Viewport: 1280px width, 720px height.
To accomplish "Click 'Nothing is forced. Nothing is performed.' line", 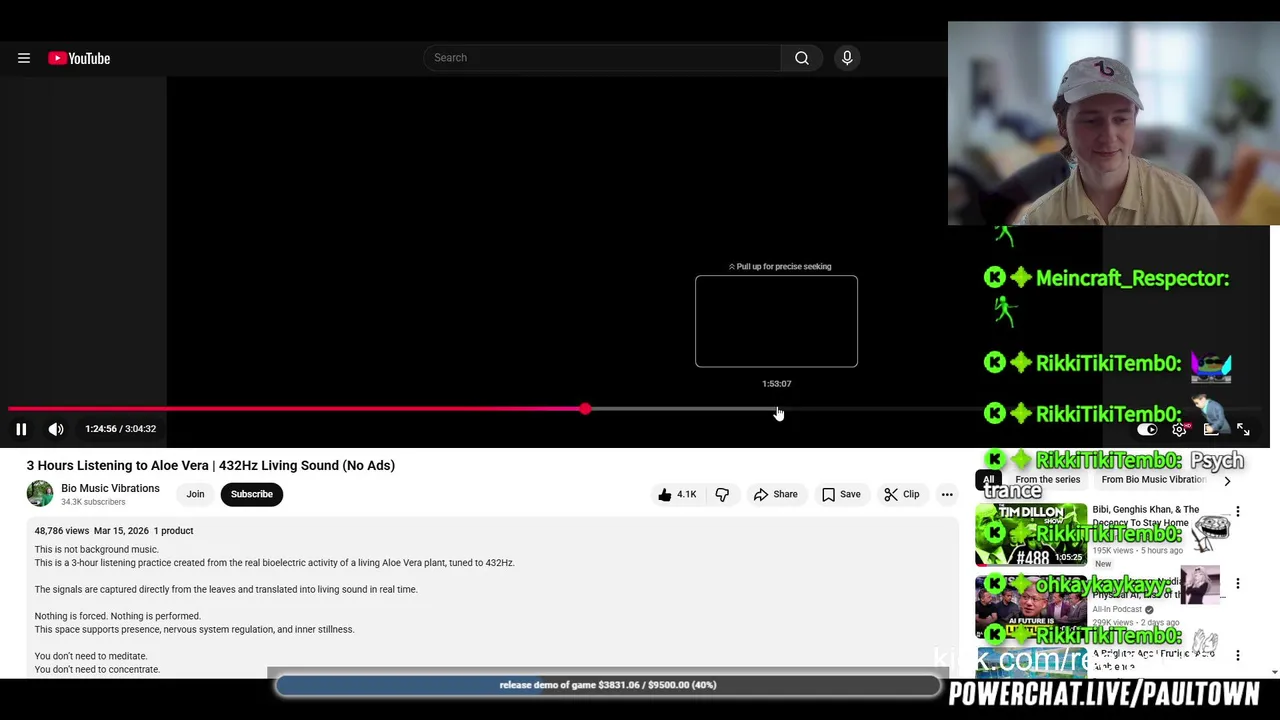I will click(118, 616).
